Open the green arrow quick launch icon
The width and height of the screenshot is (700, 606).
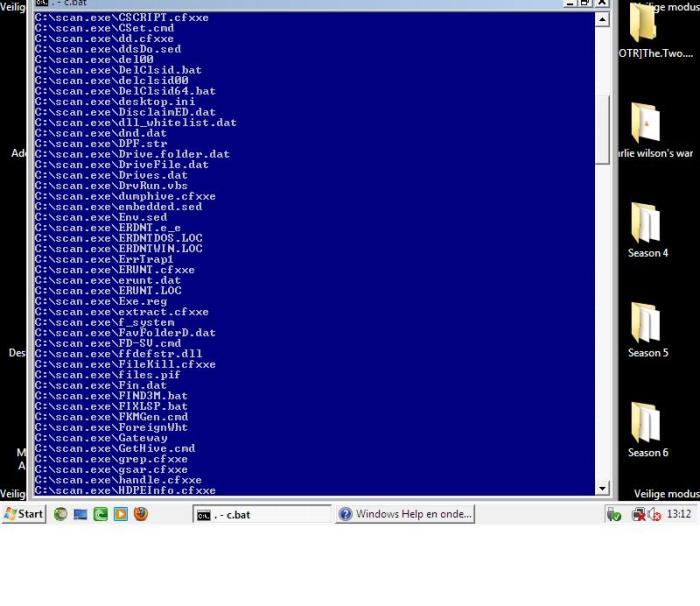(x=100, y=514)
